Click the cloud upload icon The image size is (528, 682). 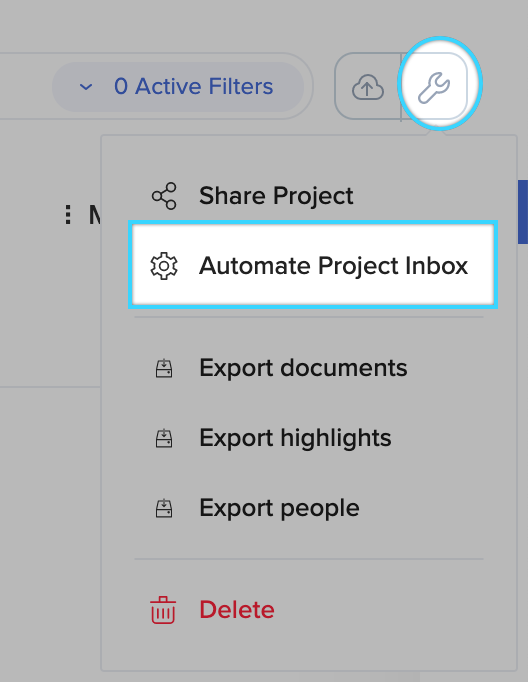(x=368, y=87)
